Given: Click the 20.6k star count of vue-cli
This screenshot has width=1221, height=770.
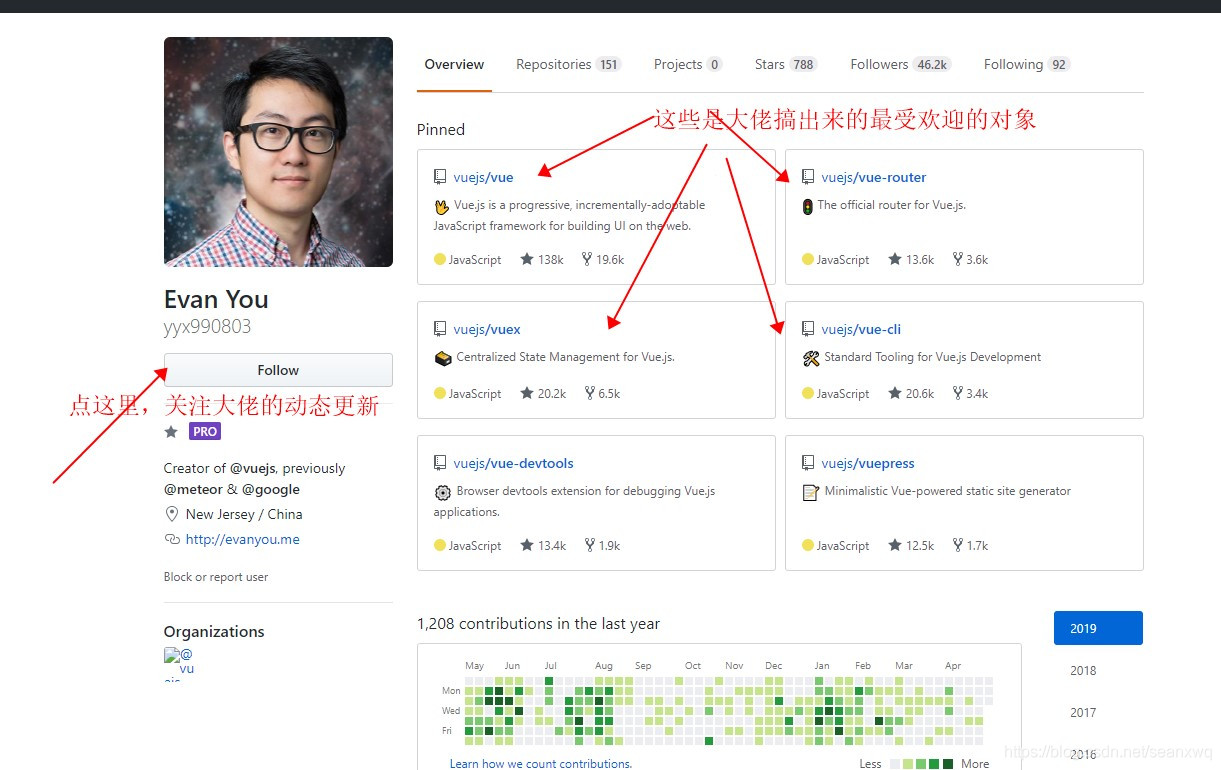Looking at the screenshot, I should click(x=911, y=393).
